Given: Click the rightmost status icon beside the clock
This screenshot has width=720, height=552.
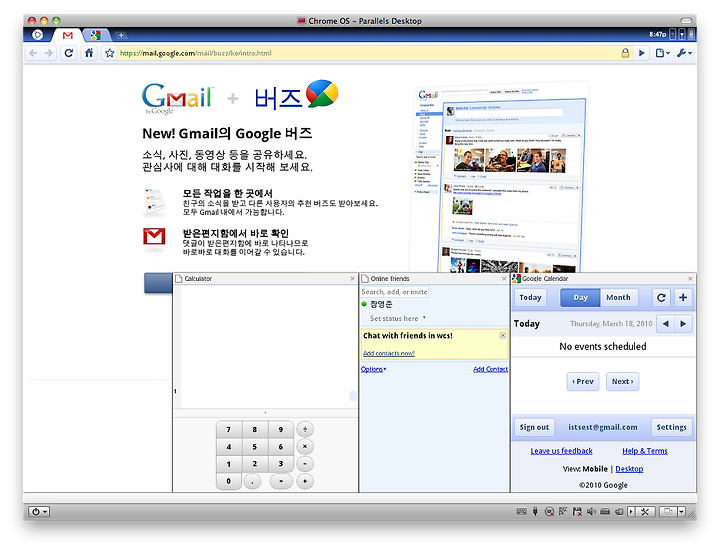Looking at the screenshot, I should (x=691, y=34).
